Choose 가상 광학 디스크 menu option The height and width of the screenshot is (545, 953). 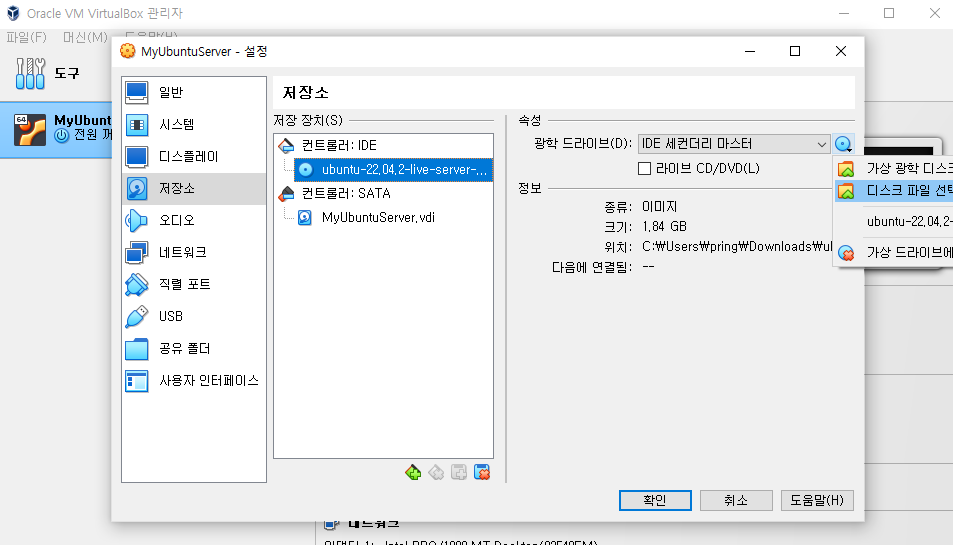(x=894, y=168)
